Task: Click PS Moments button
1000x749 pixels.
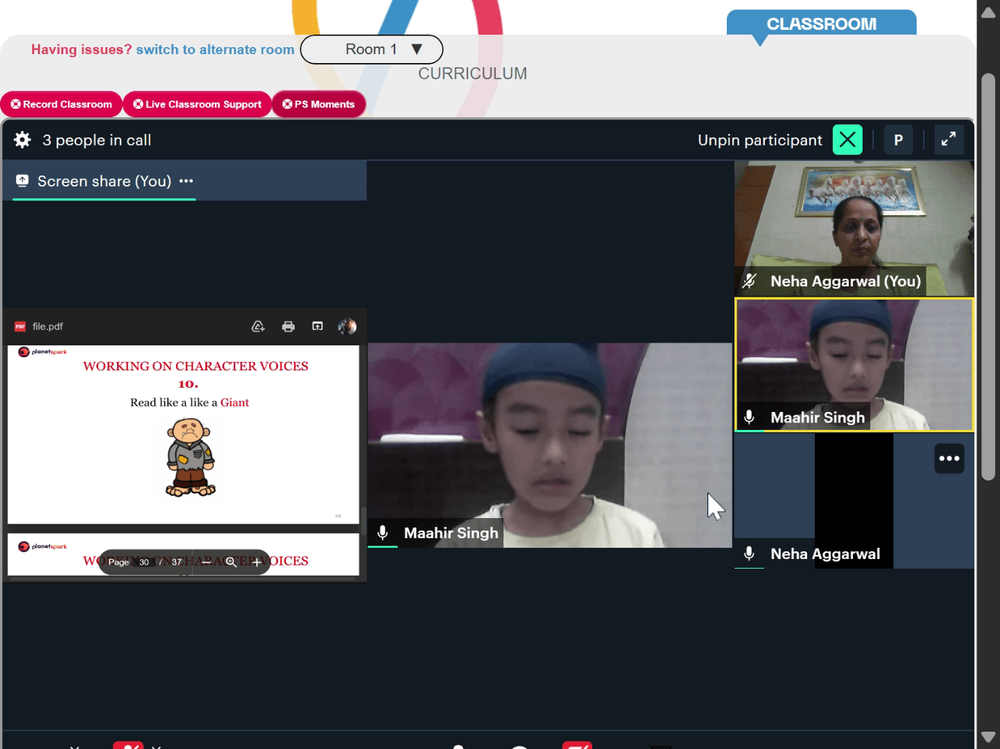Action: pos(318,104)
